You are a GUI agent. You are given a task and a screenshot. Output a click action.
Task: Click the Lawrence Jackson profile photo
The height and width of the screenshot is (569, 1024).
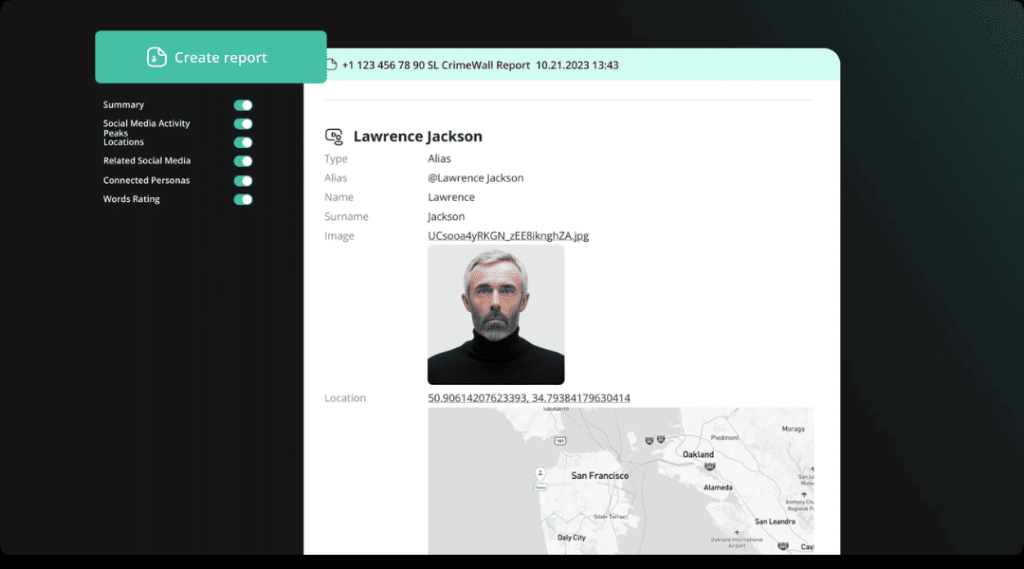click(496, 315)
